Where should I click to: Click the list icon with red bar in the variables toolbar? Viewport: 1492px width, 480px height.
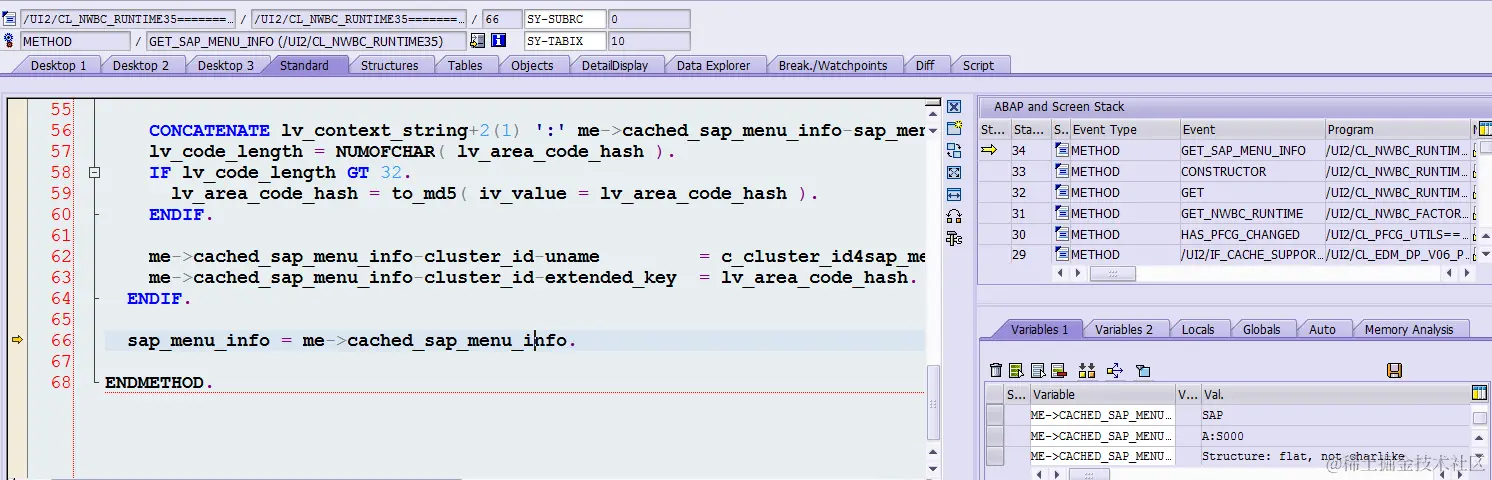(x=1059, y=371)
